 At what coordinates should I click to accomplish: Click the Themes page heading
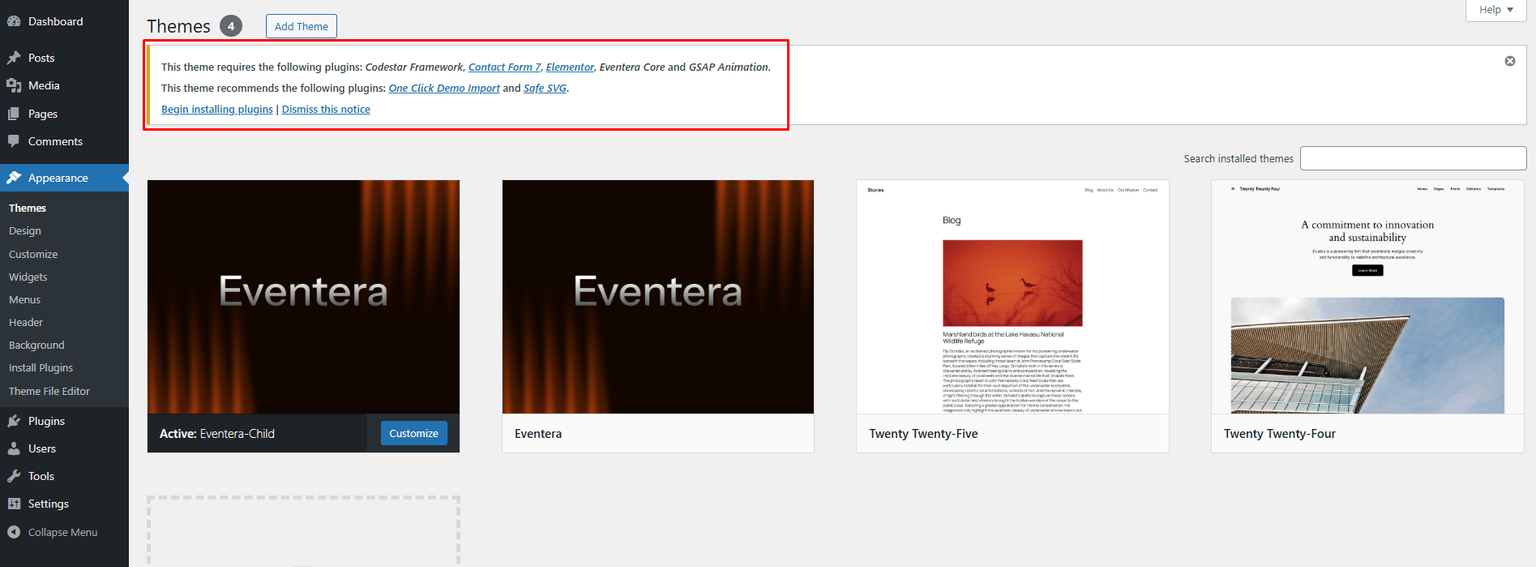coord(179,26)
